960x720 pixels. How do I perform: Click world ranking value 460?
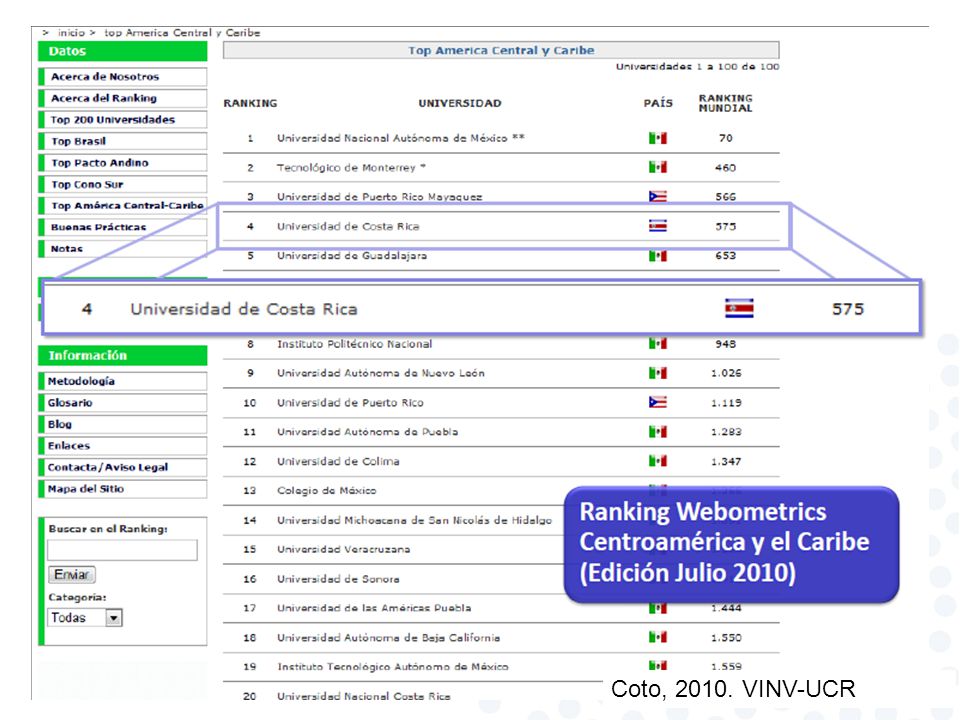click(x=726, y=167)
